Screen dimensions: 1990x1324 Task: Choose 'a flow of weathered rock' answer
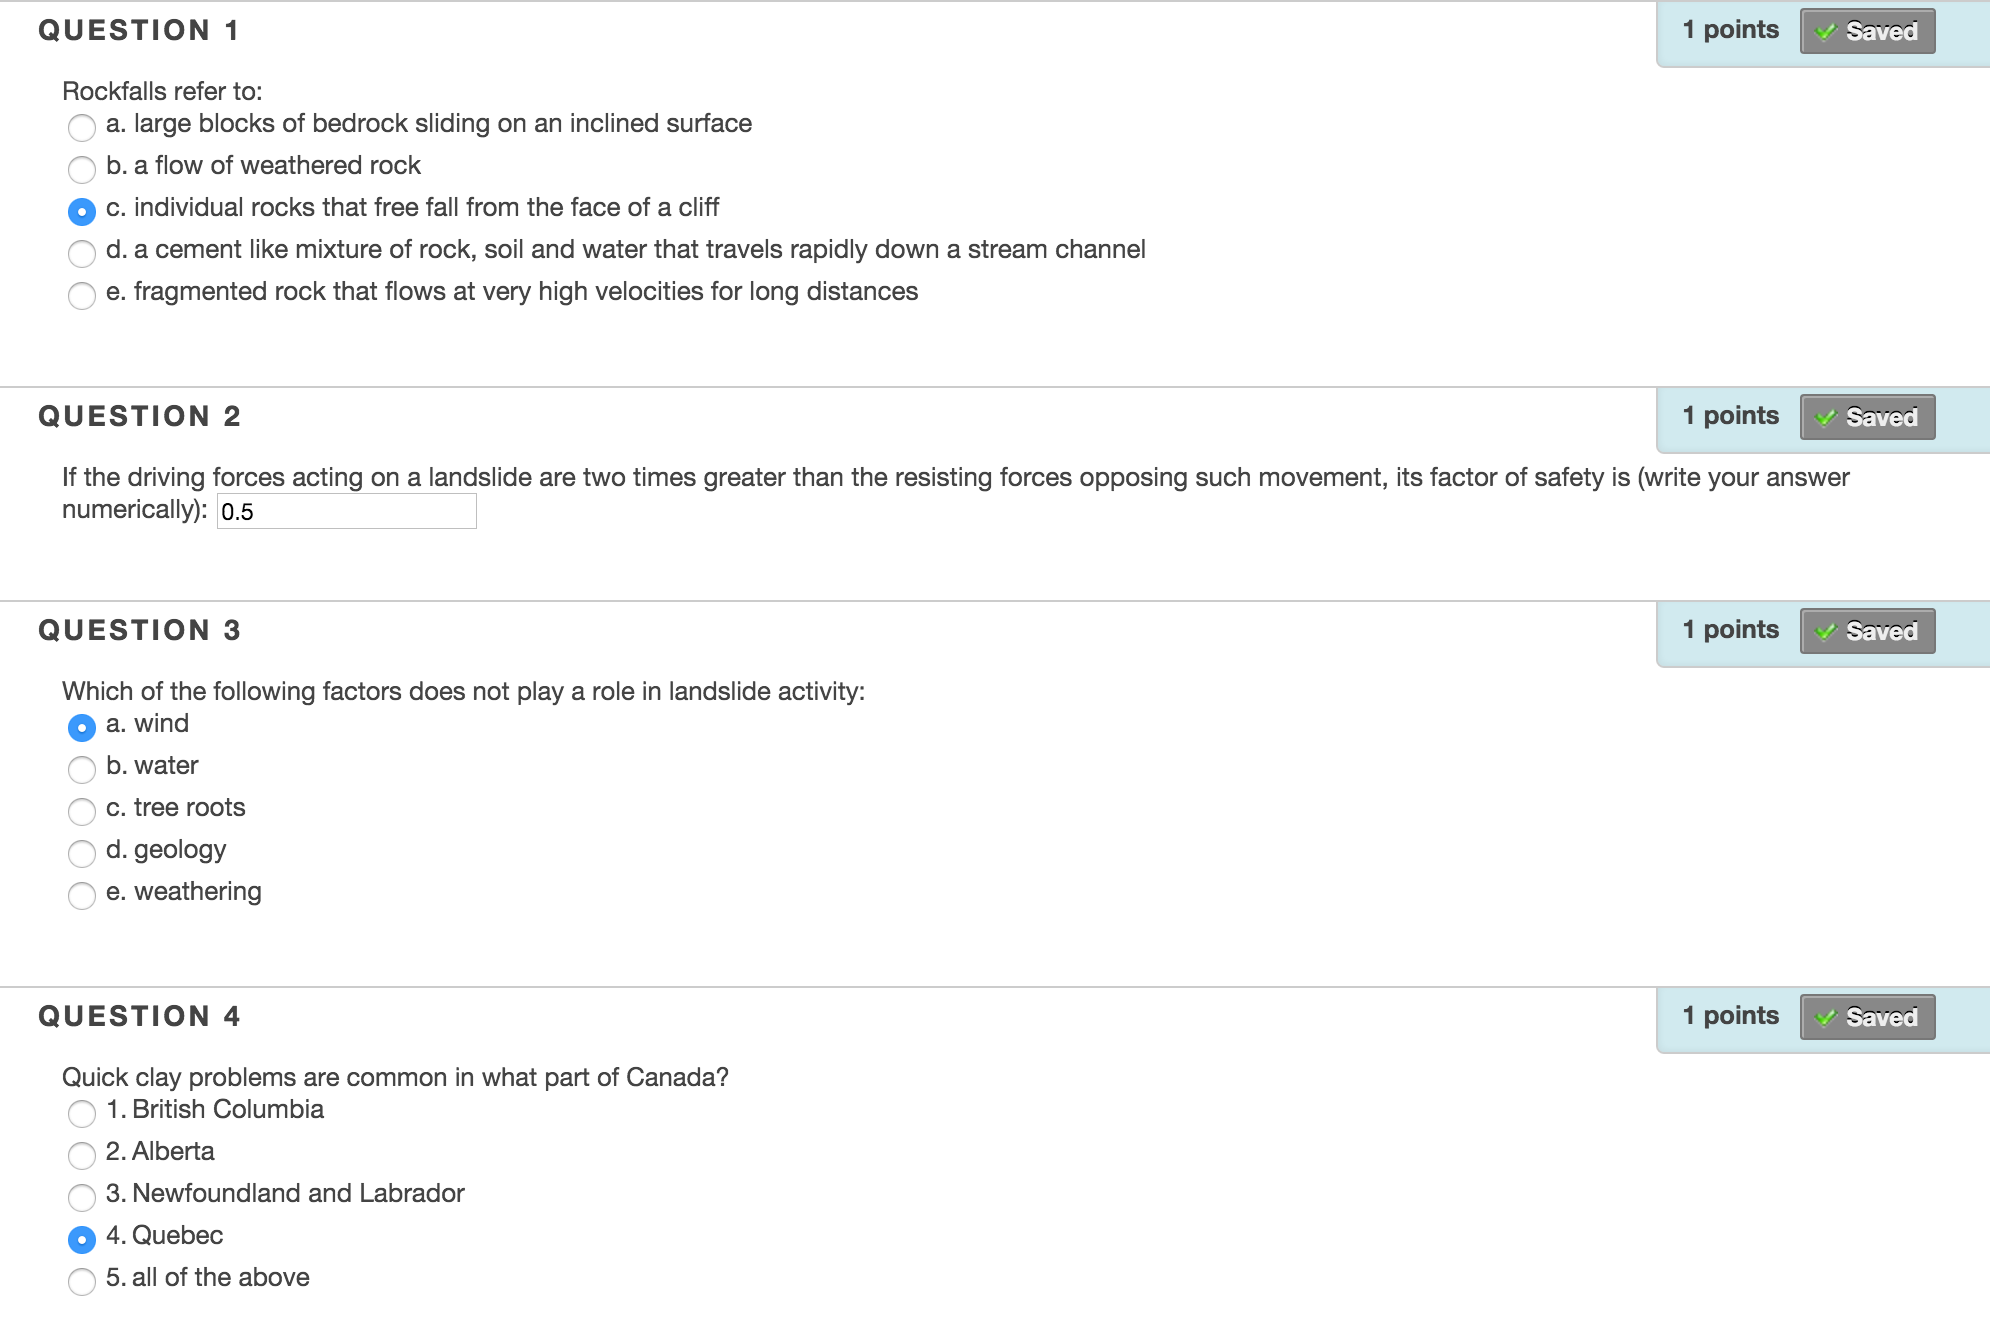[82, 169]
